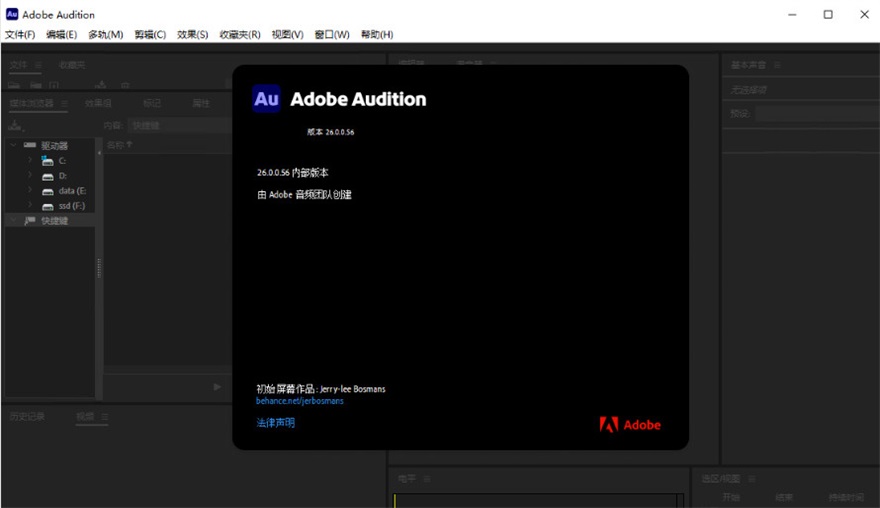Open the 内容 location dropdown field
880x508 pixels.
coord(180,125)
